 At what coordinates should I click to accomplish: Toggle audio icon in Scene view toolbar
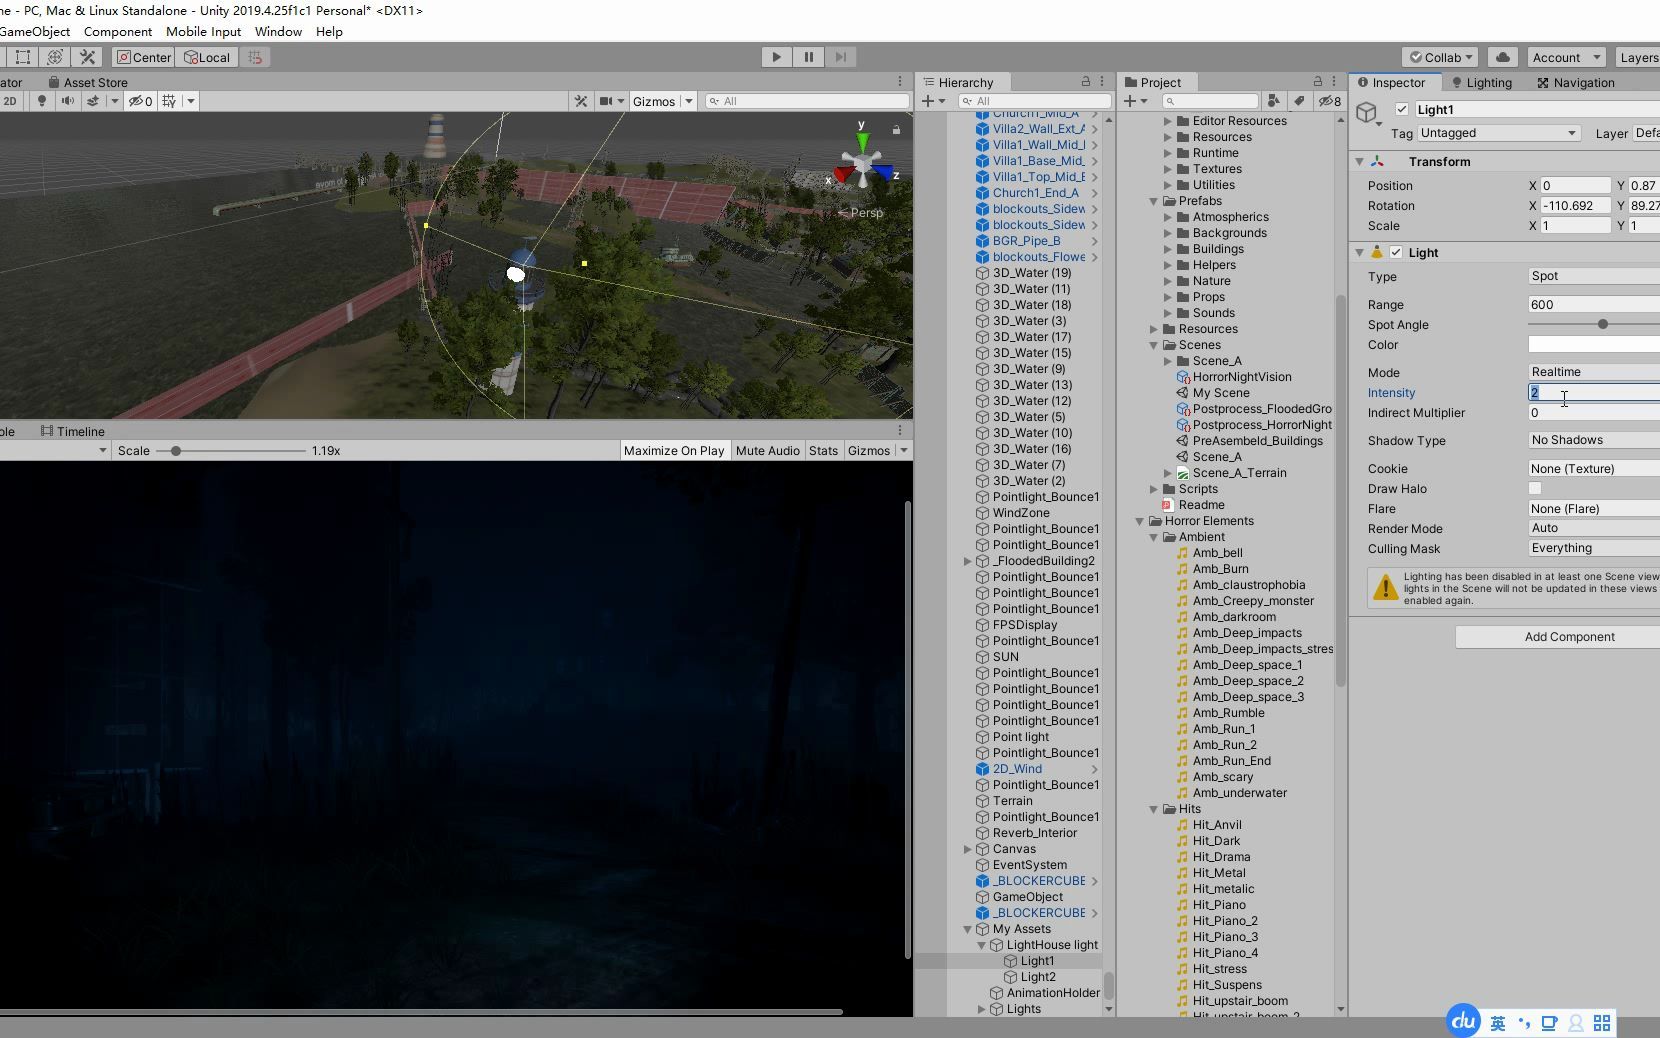coord(66,101)
